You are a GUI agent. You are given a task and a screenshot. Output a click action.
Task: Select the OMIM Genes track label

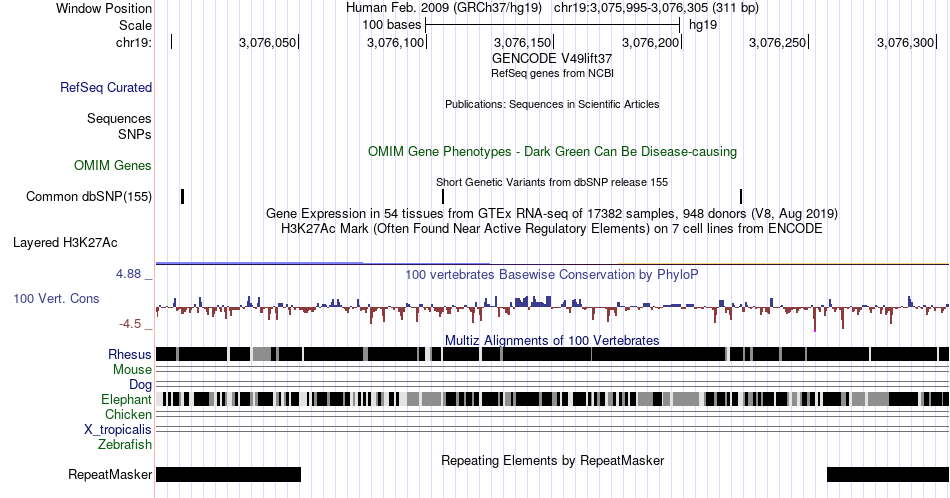[x=113, y=165]
